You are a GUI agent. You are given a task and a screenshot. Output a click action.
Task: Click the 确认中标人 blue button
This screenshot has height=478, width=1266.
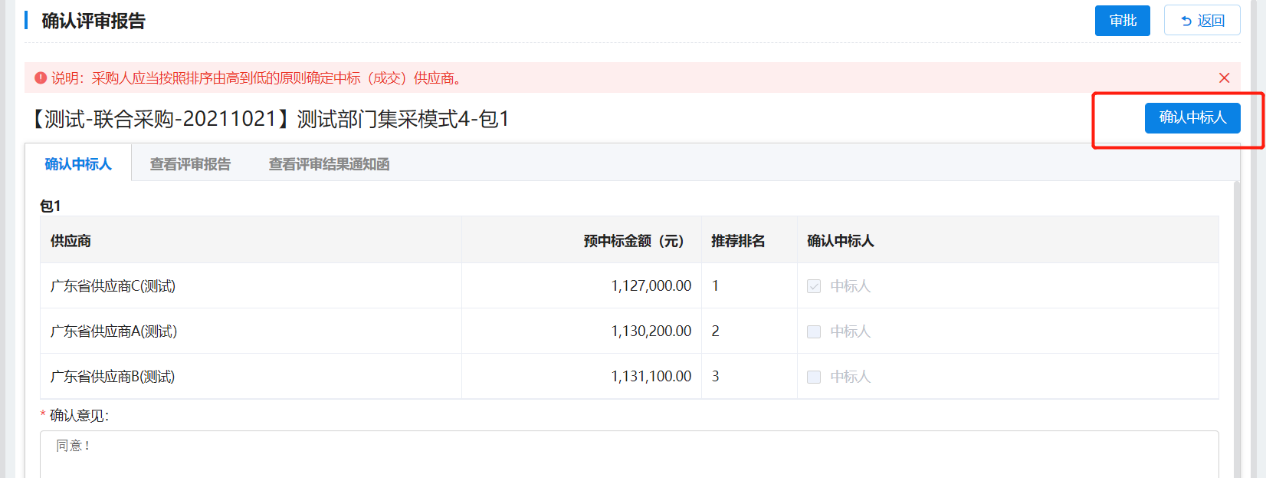pos(1192,117)
